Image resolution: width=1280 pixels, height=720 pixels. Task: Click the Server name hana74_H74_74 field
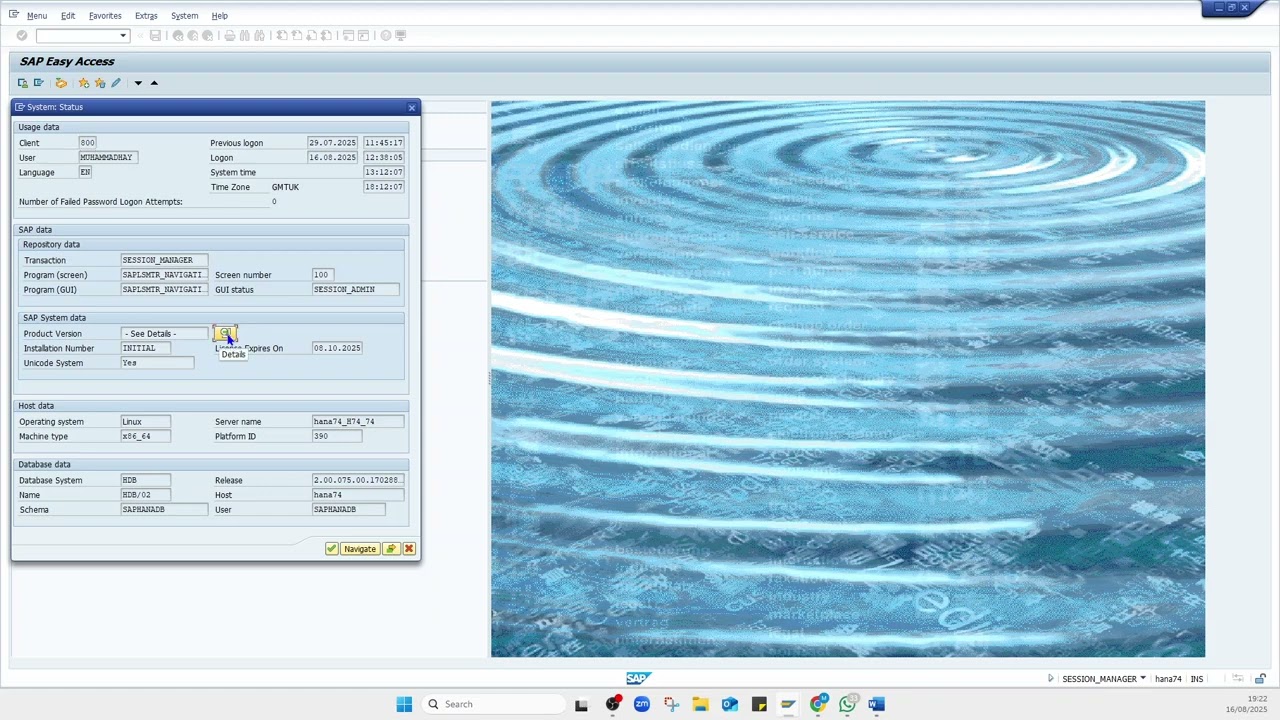tap(357, 421)
